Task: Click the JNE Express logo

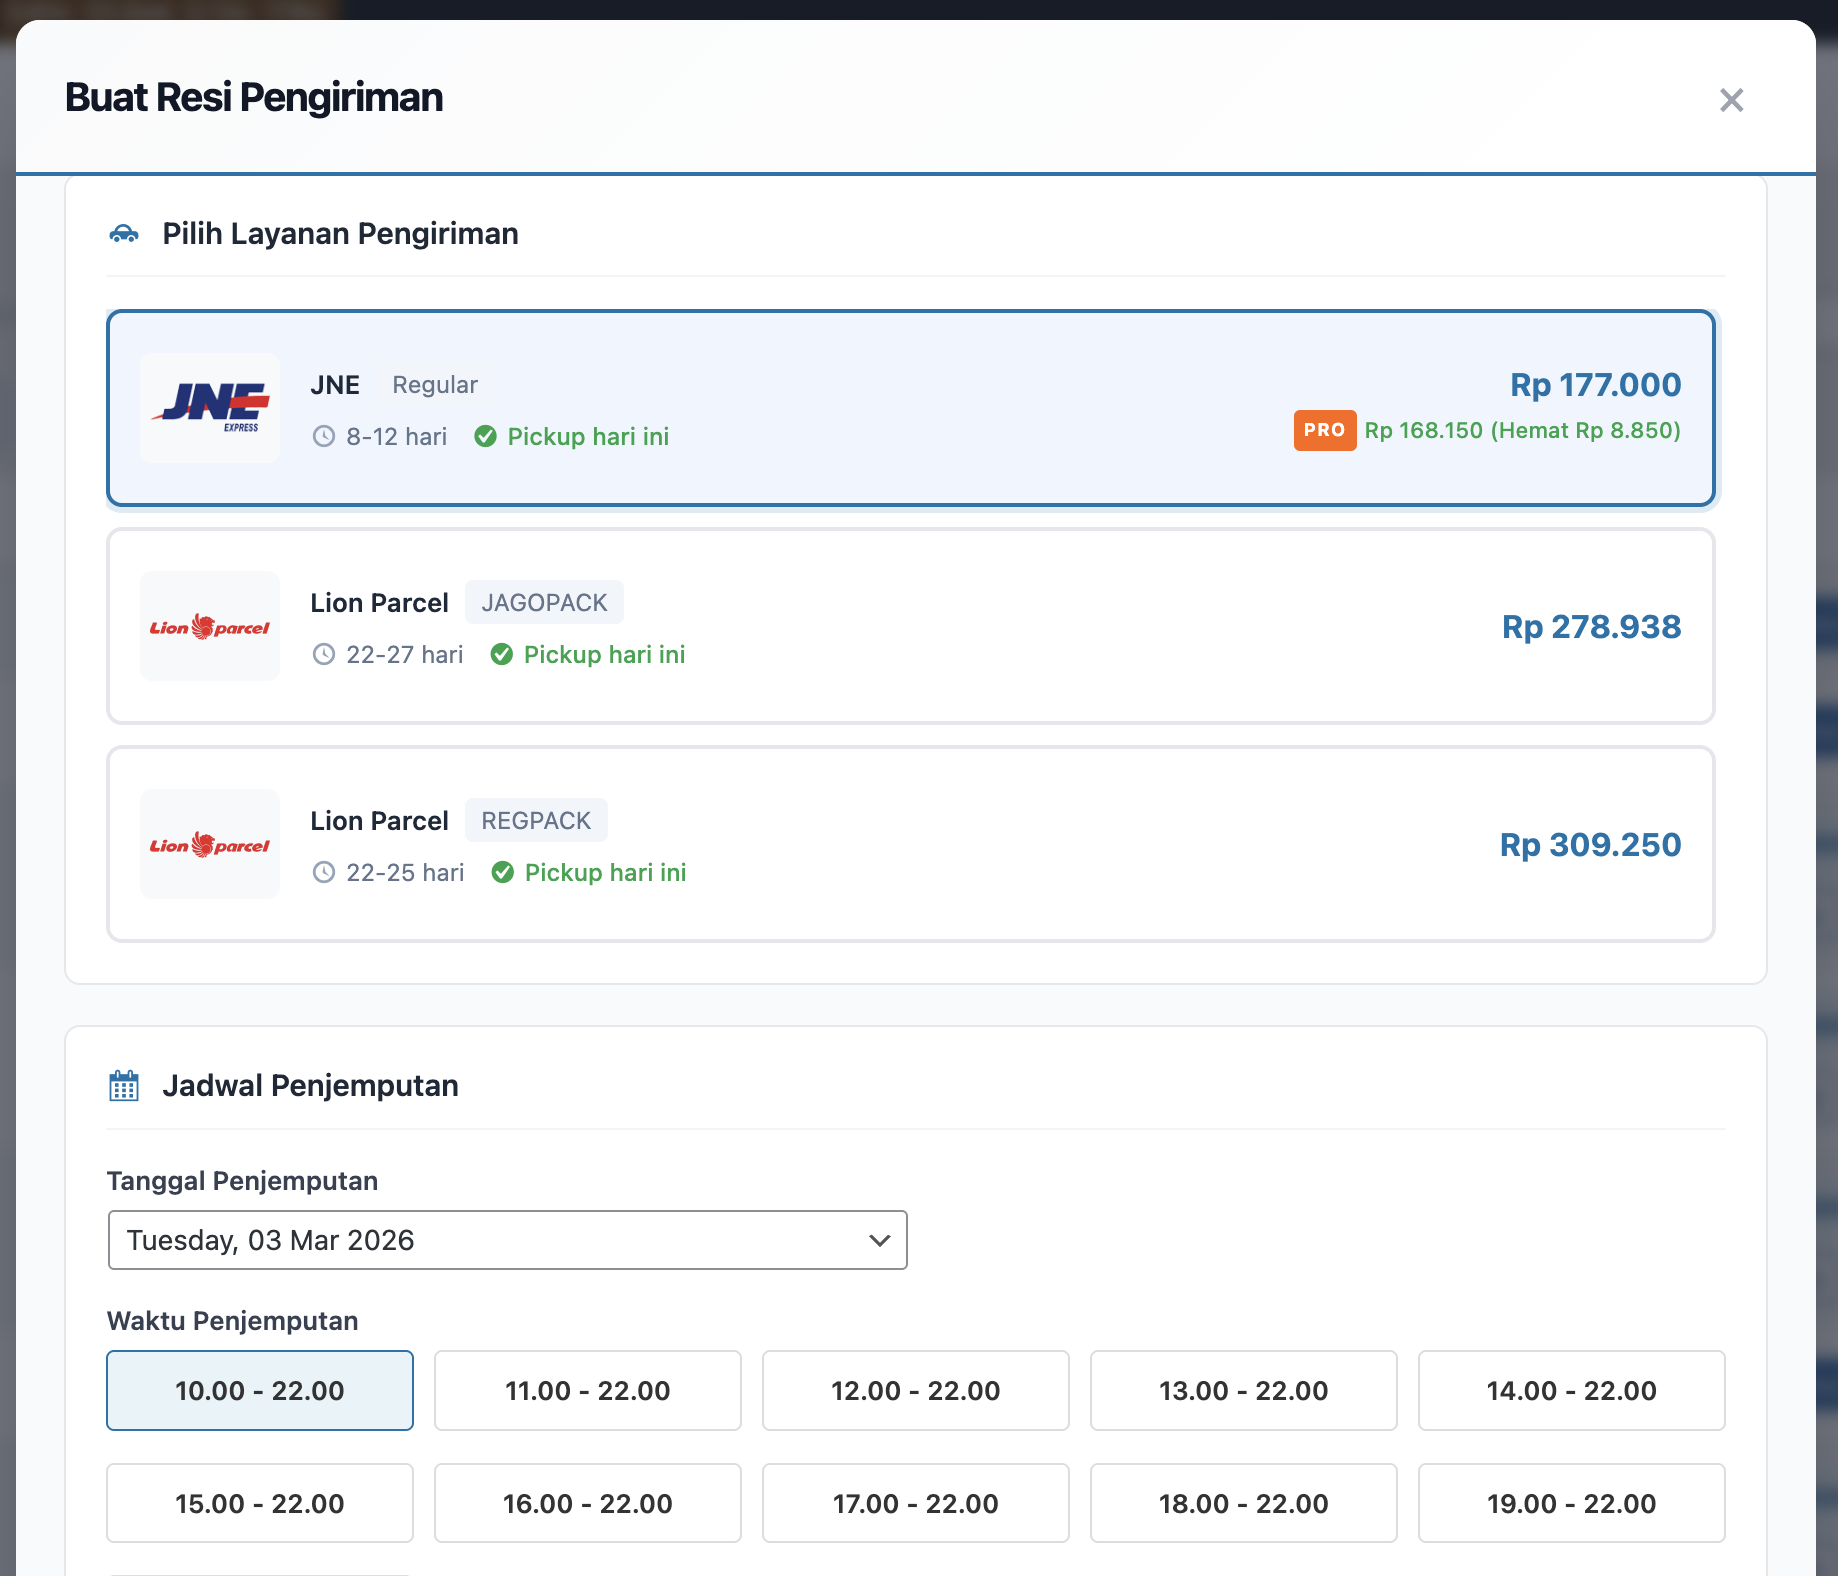Action: (210, 407)
